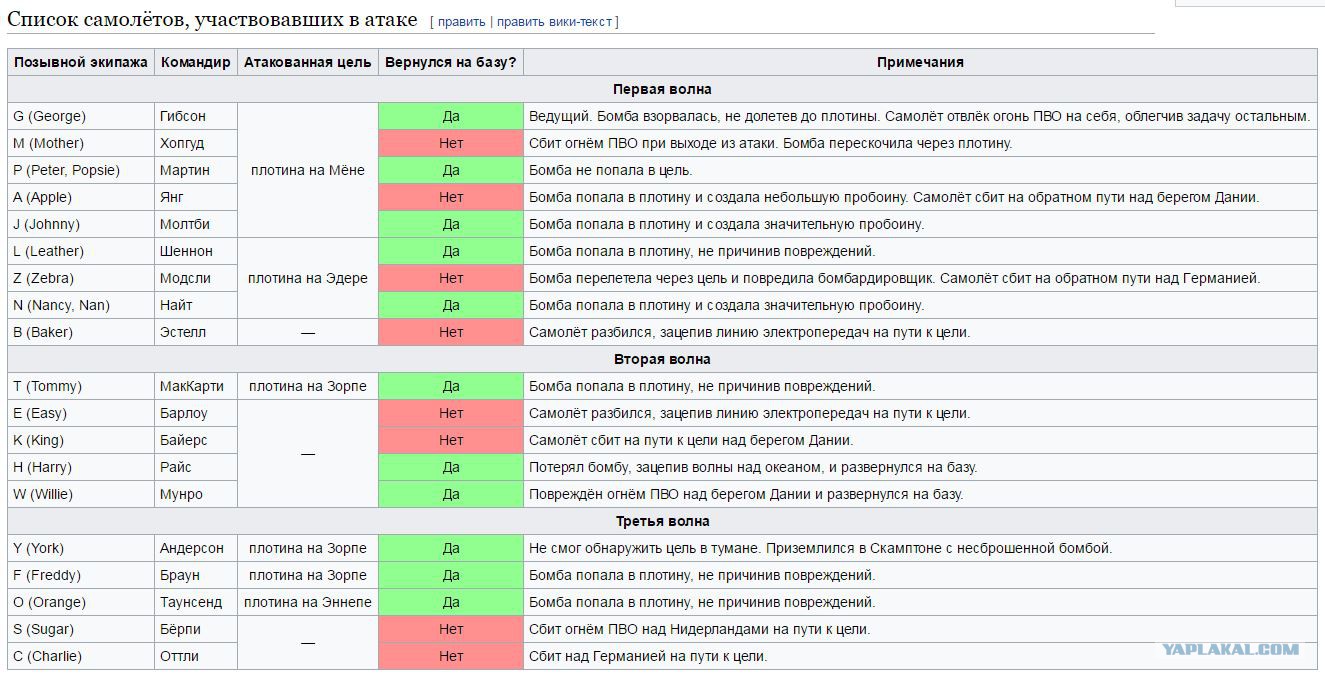1325x679 pixels.
Task: Click the "G (George)" callsign cell
Action: pyautogui.click(x=81, y=116)
